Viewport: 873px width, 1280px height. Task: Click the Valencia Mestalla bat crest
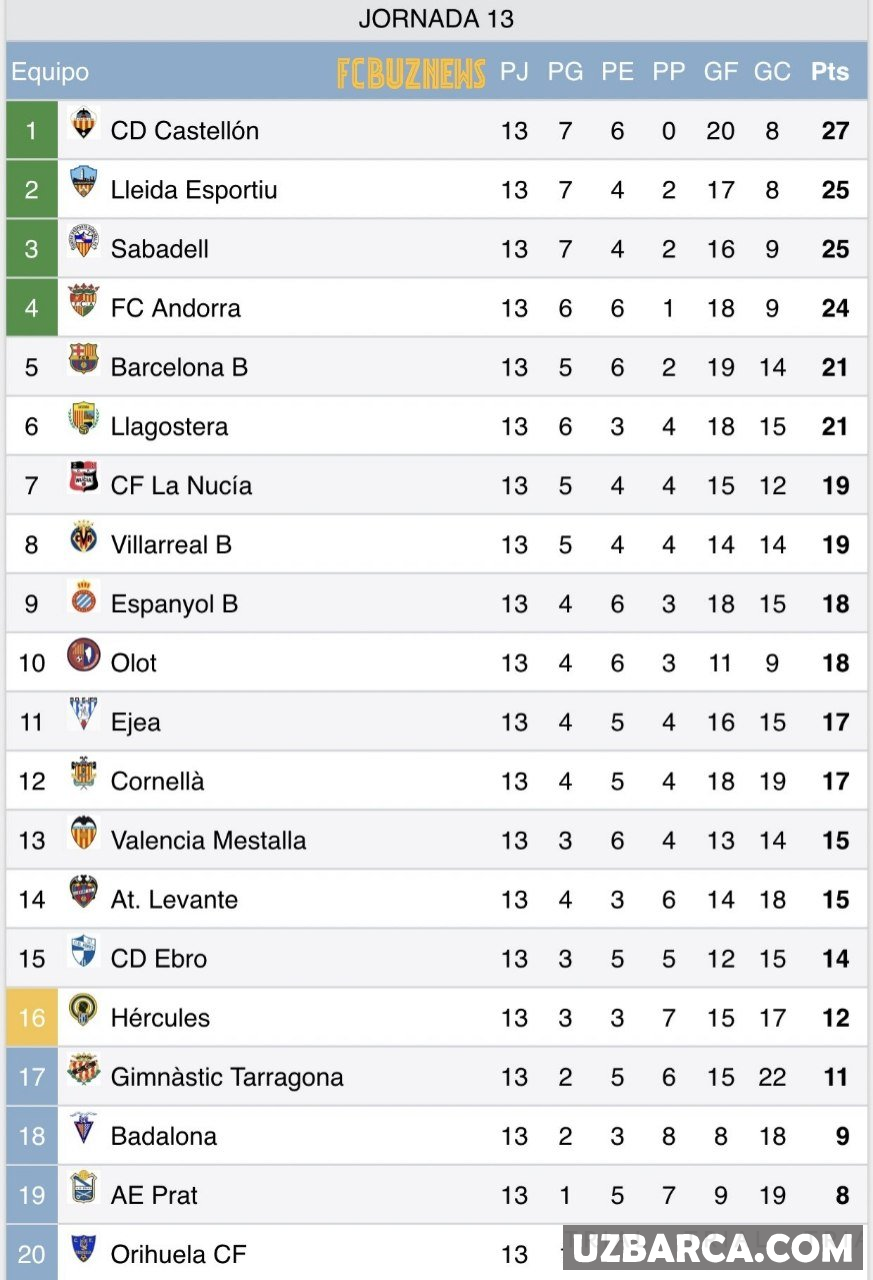point(84,833)
